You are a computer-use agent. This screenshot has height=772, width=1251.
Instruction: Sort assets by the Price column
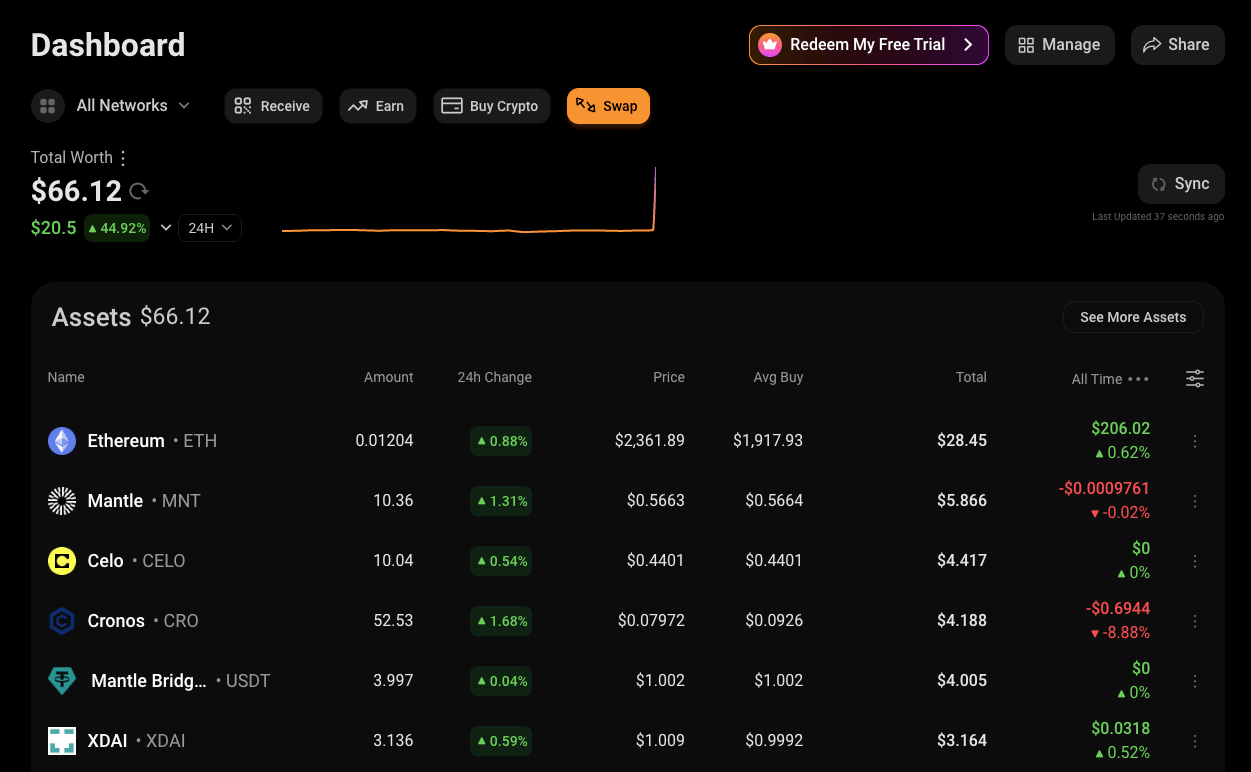669,377
